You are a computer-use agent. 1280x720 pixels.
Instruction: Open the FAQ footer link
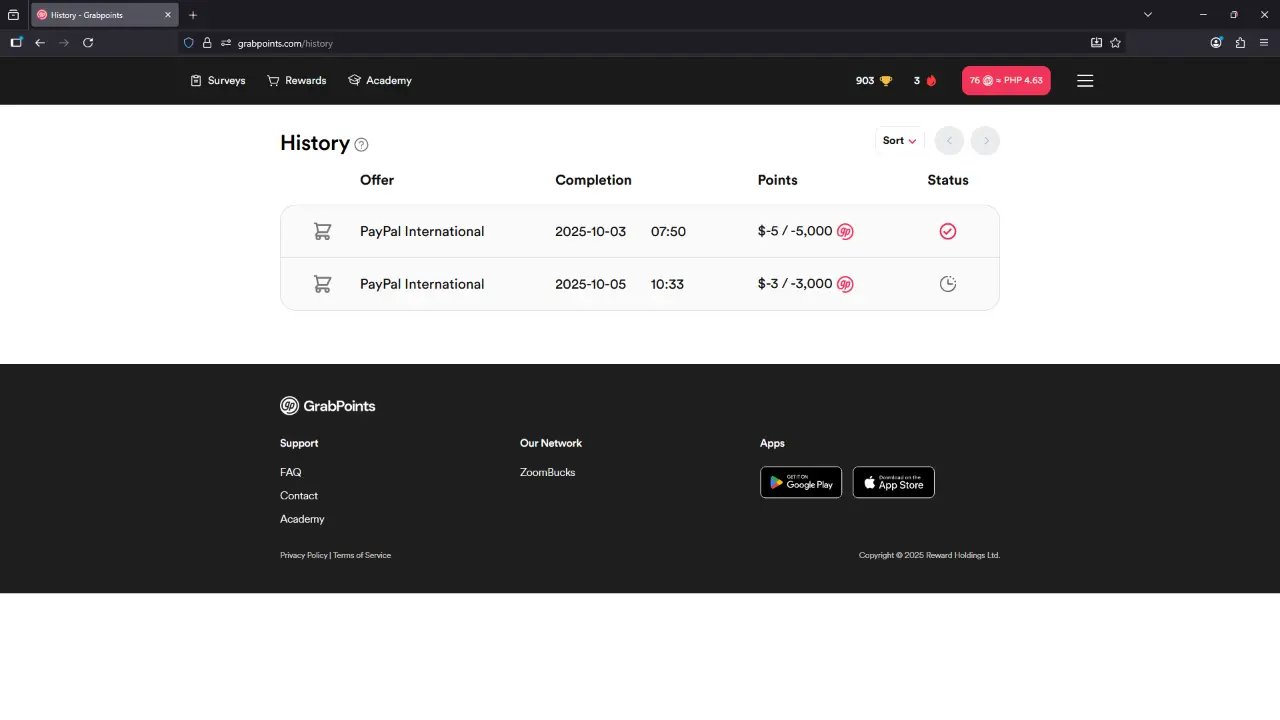(291, 472)
